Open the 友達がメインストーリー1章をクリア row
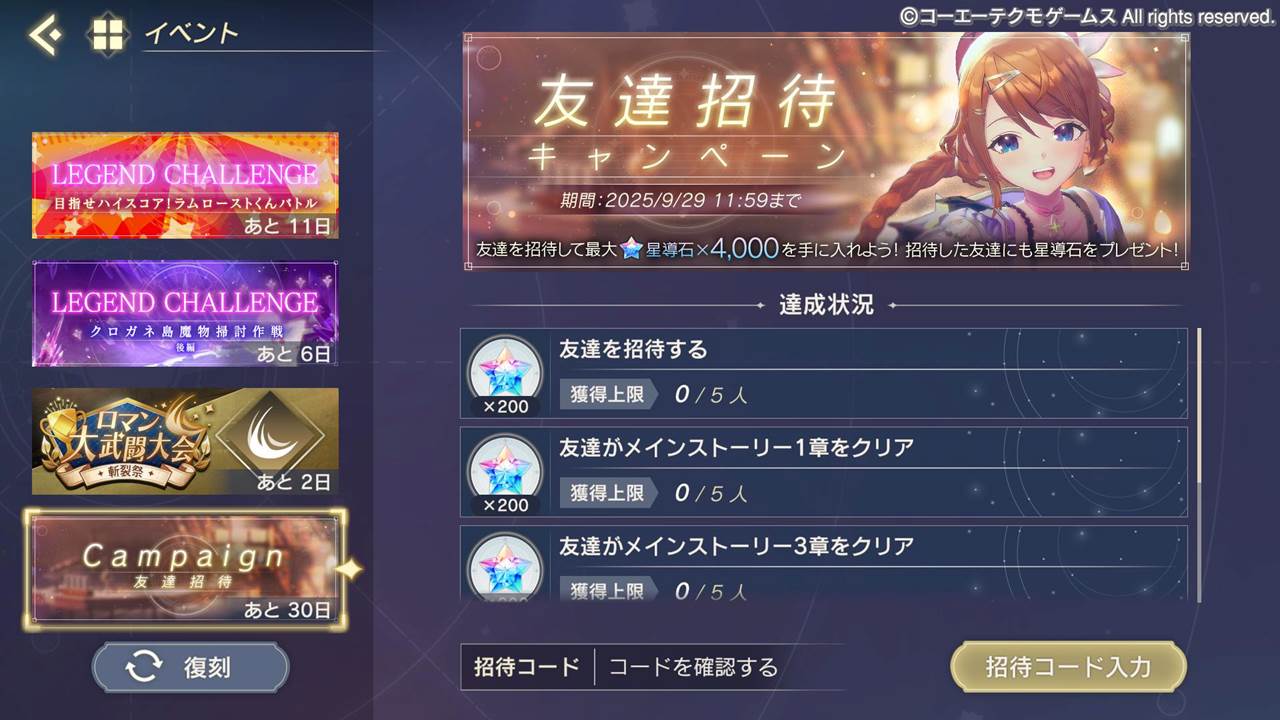The width and height of the screenshot is (1280, 720). [x=824, y=472]
